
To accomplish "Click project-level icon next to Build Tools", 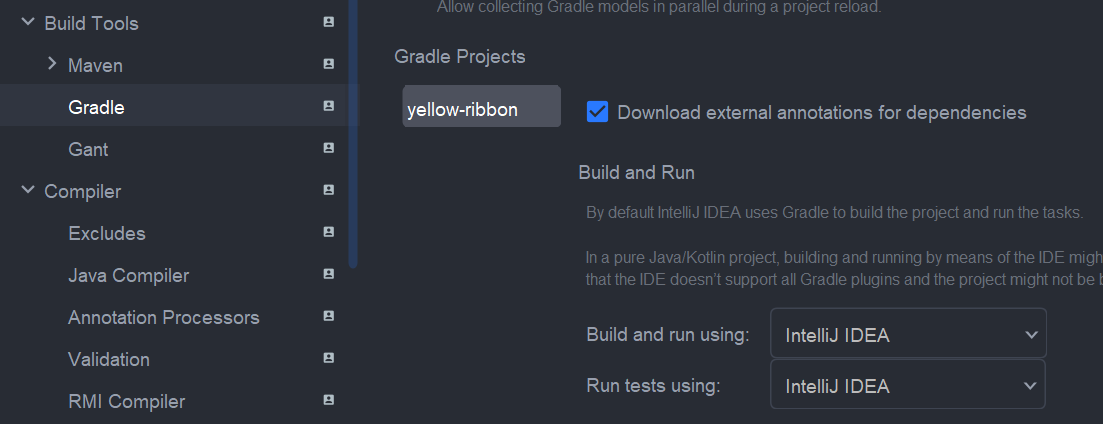I will tap(328, 22).
